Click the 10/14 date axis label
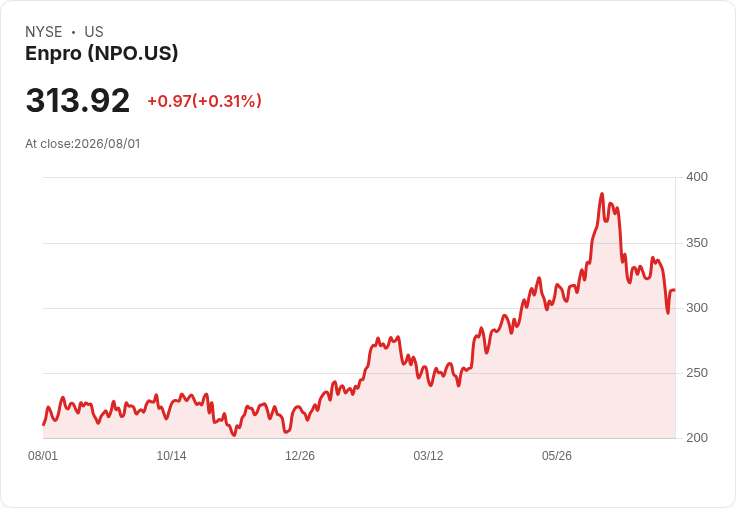The width and height of the screenshot is (736, 508). pos(171,456)
